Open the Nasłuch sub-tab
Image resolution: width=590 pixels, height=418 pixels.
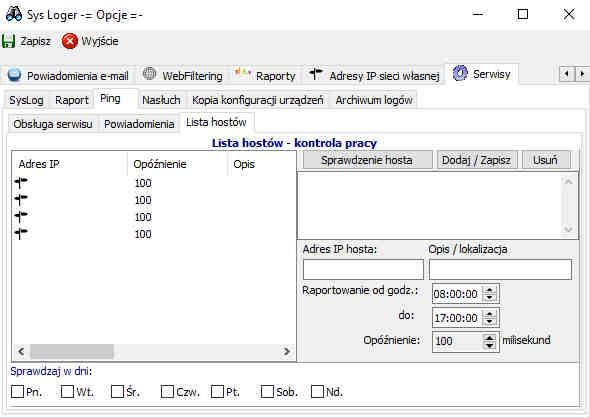tap(161, 100)
